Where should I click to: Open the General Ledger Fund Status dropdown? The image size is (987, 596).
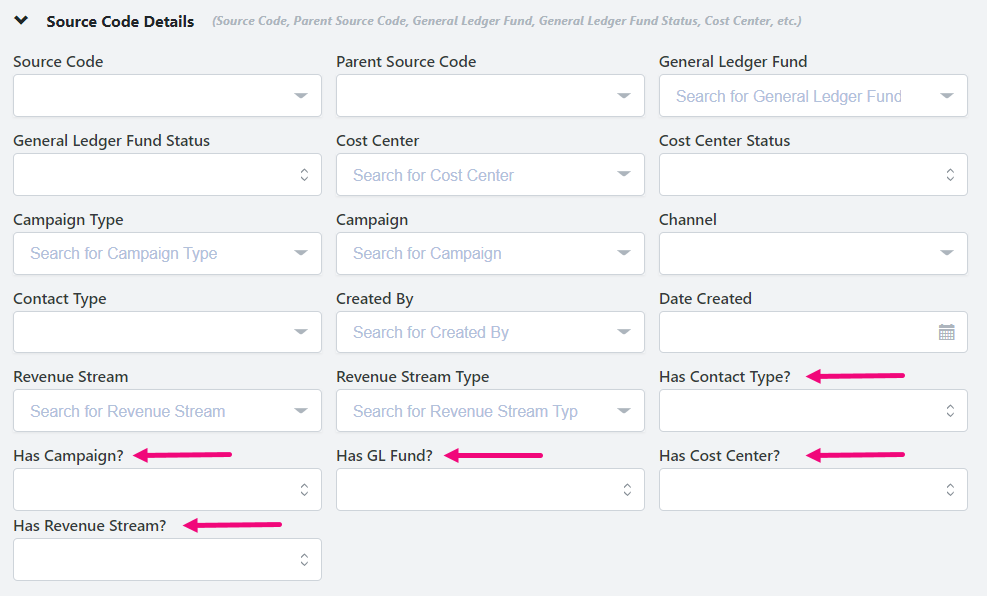click(x=304, y=174)
